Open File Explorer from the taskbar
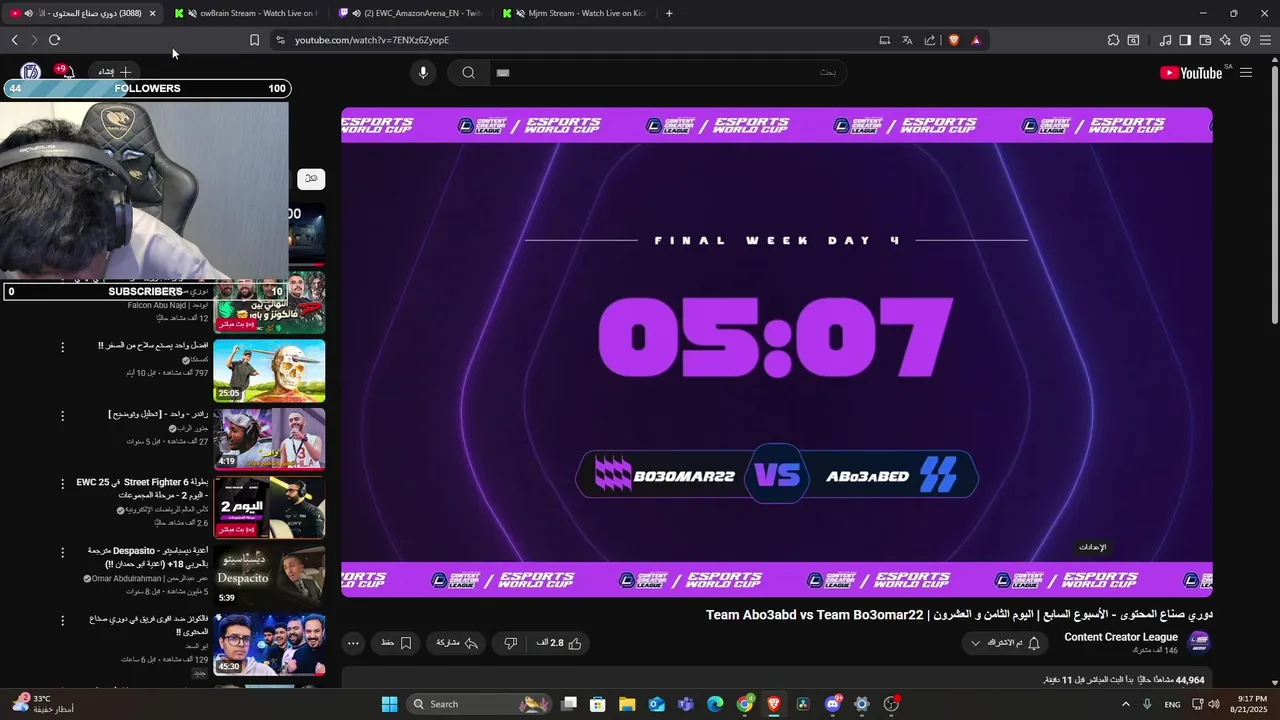The width and height of the screenshot is (1280, 720). 627,704
